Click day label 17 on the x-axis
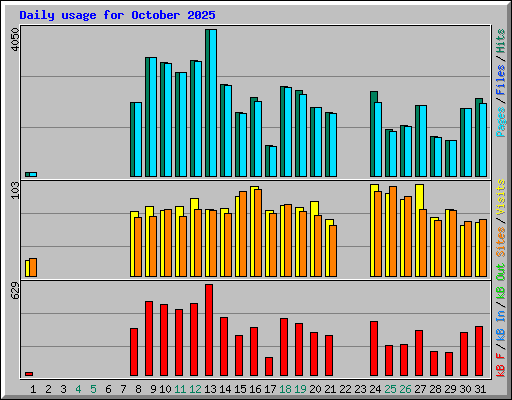 [270, 389]
